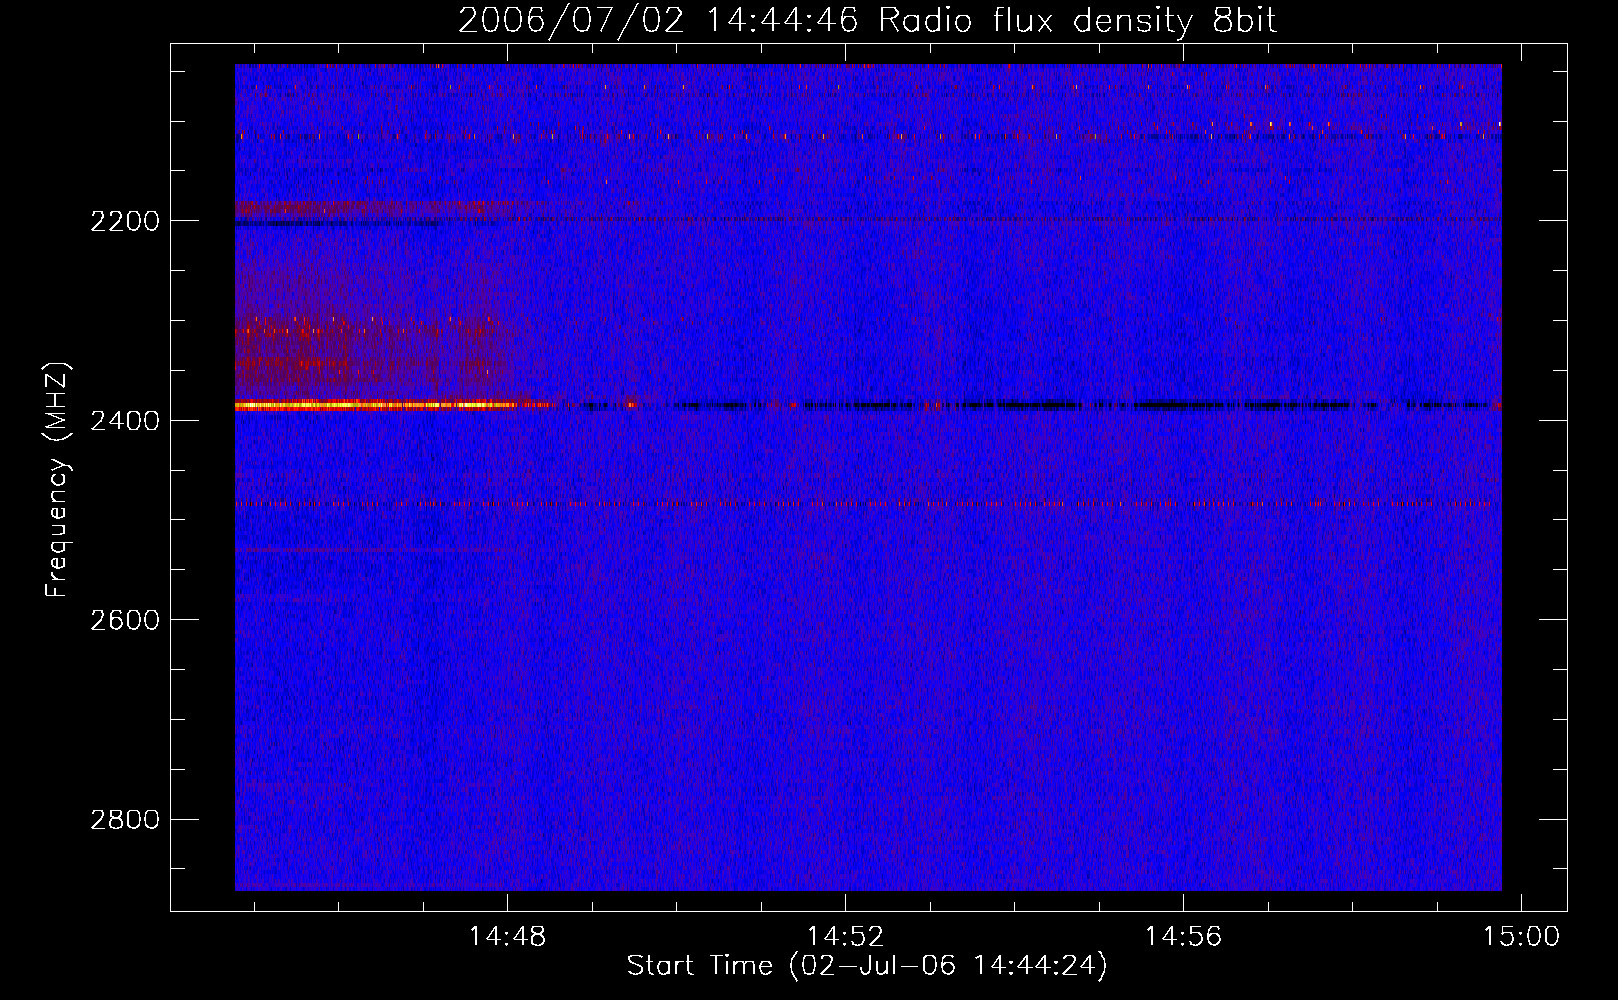Click the 14:48 time tick label
This screenshot has width=1618, height=1000.
[x=508, y=937]
